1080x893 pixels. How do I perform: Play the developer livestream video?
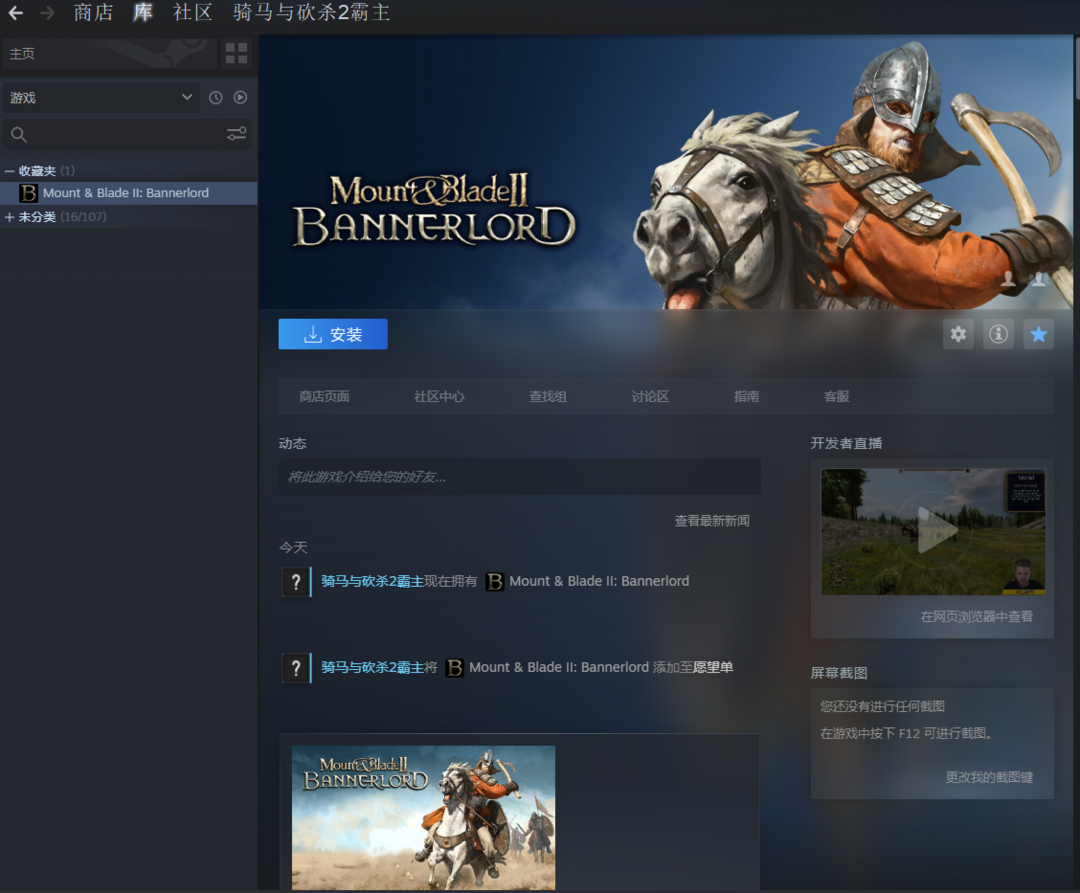[x=932, y=532]
